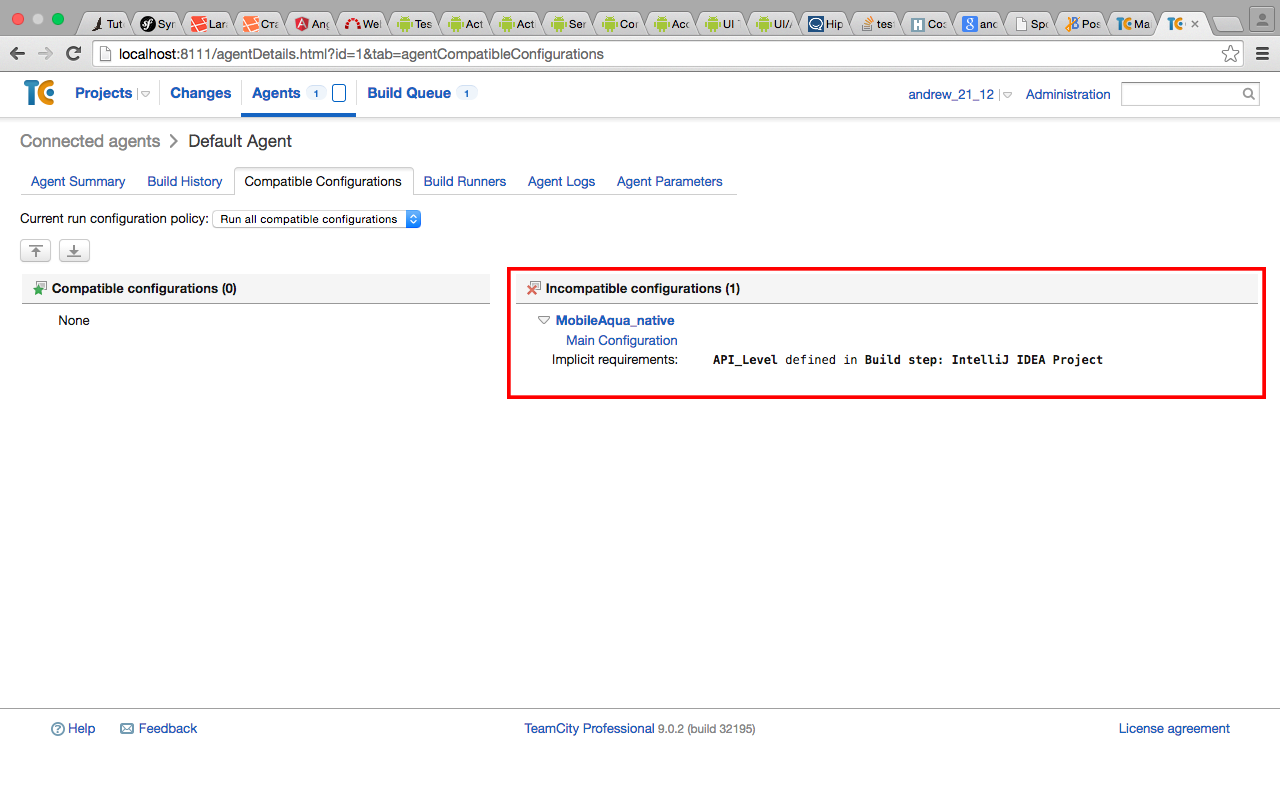Click the License agreement link
Screen dimensions: 1280x800
(1174, 728)
